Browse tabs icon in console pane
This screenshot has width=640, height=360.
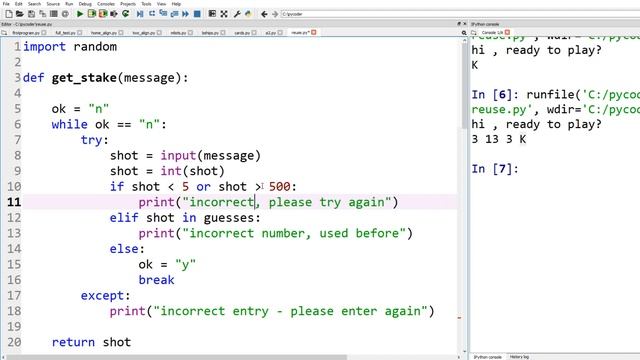tap(474, 32)
